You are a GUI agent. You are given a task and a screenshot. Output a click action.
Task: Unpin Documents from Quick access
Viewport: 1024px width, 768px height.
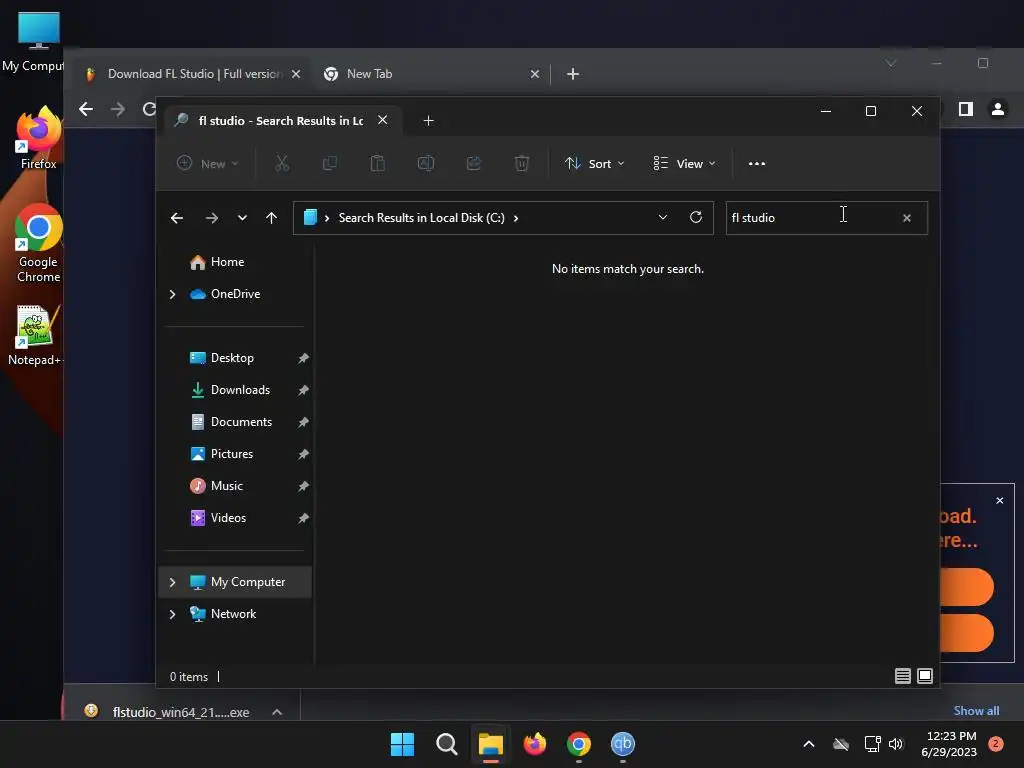pyautogui.click(x=303, y=422)
